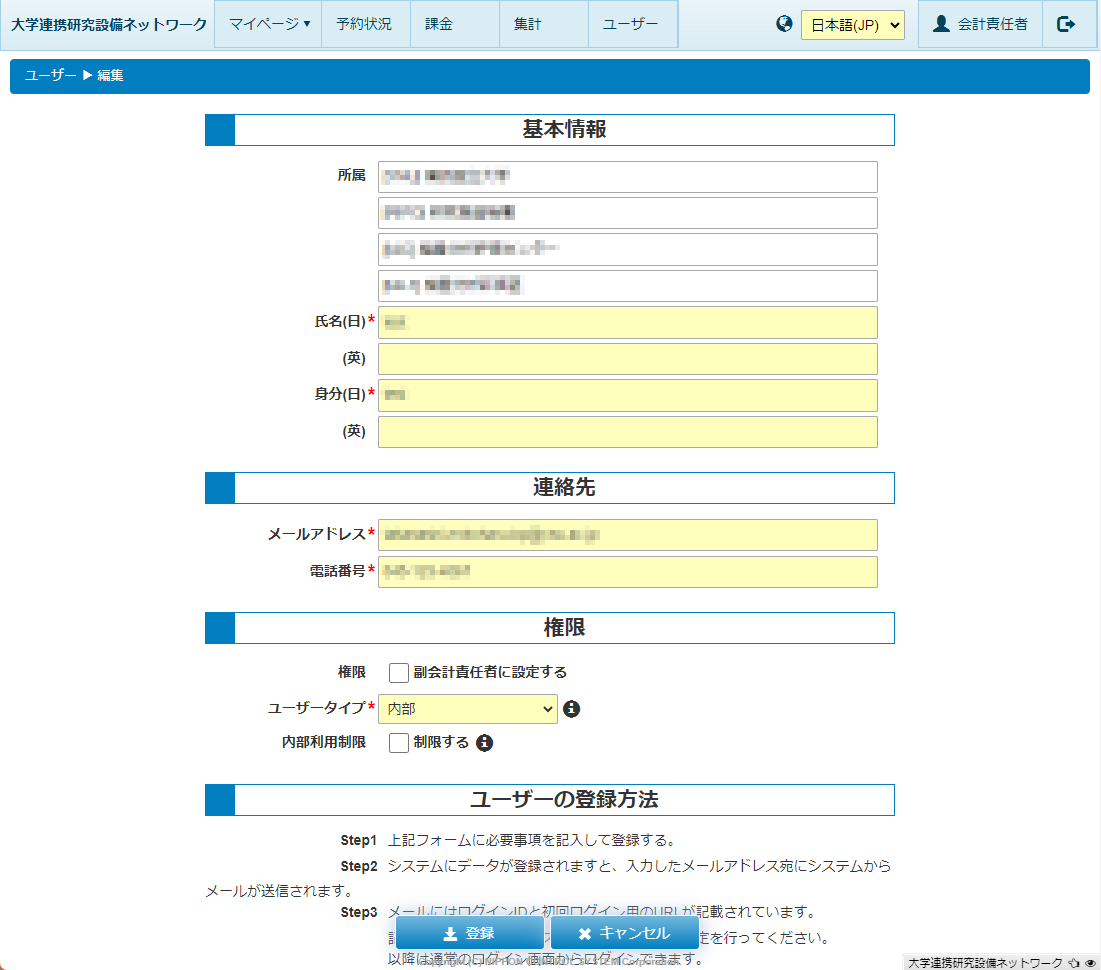The image size is (1101, 970).
Task: Click the info icon beside ユーザータイプ dropdown
Action: pos(572,709)
